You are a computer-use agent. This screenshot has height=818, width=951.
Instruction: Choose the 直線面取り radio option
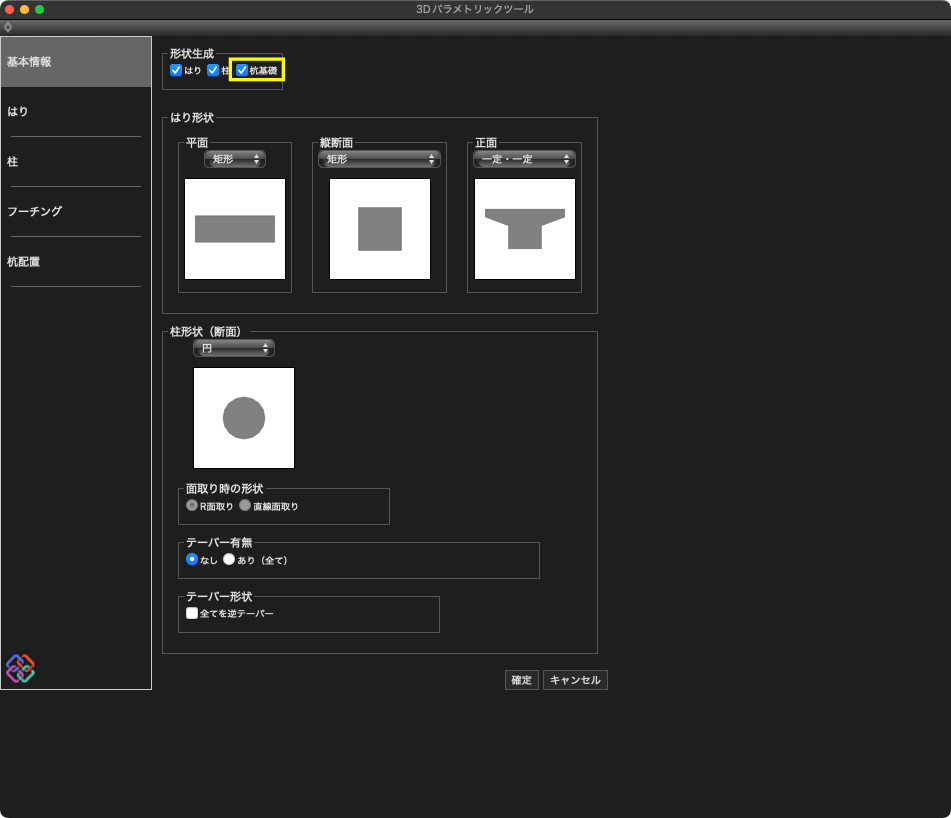[x=245, y=506]
